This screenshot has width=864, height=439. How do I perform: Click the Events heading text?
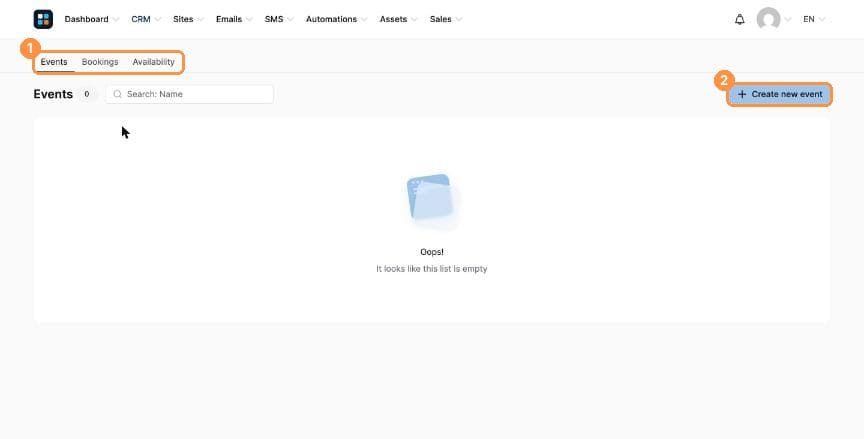[53, 94]
